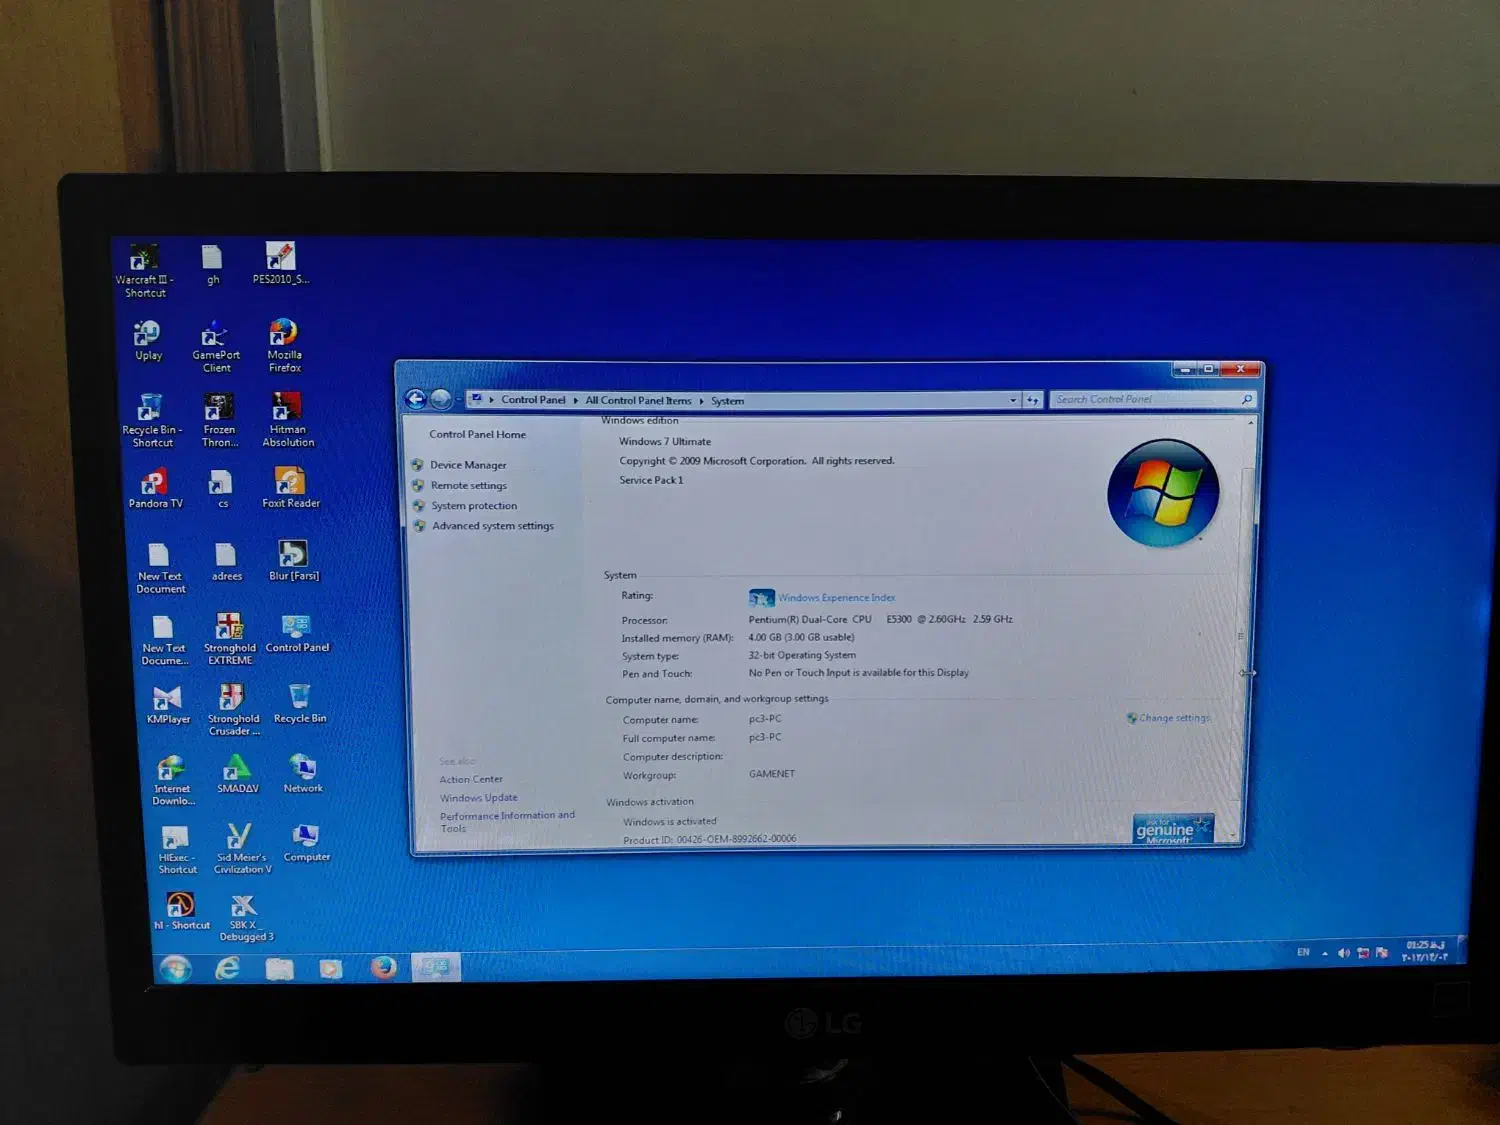Click Change settings for computer name

[1174, 718]
